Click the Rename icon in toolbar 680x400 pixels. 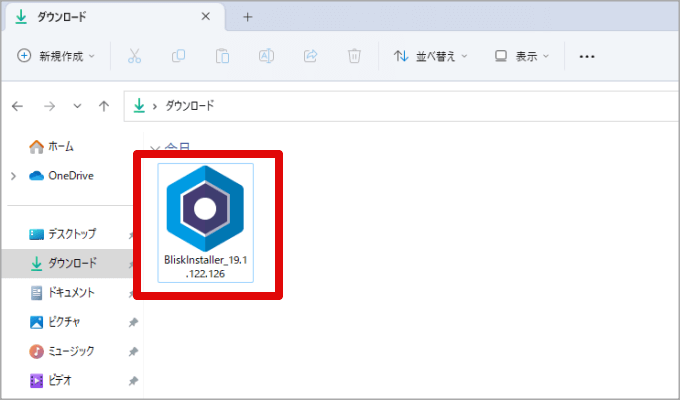(266, 56)
